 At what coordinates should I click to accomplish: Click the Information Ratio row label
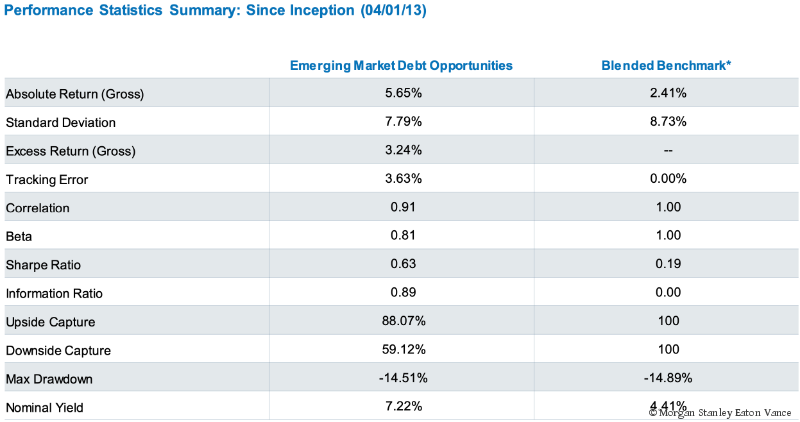click(54, 293)
